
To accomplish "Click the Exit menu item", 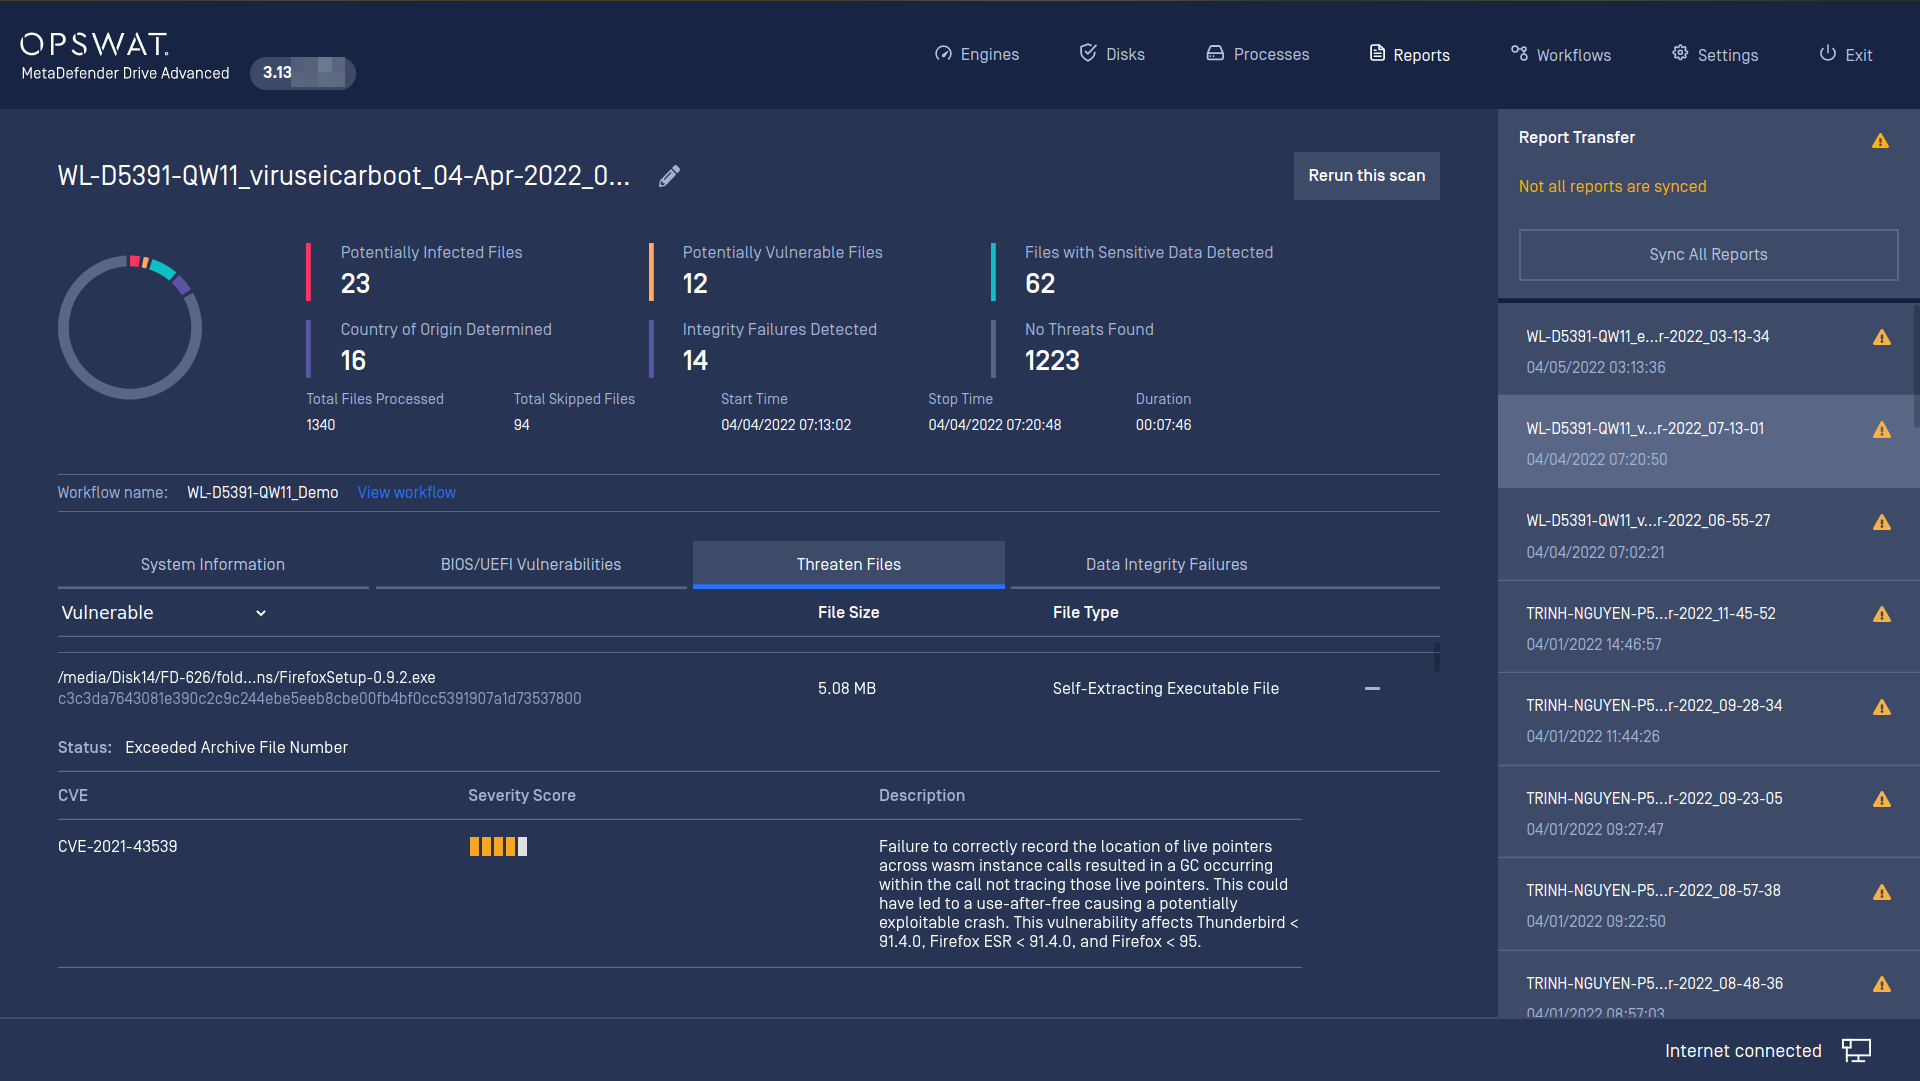I will coord(1846,54).
